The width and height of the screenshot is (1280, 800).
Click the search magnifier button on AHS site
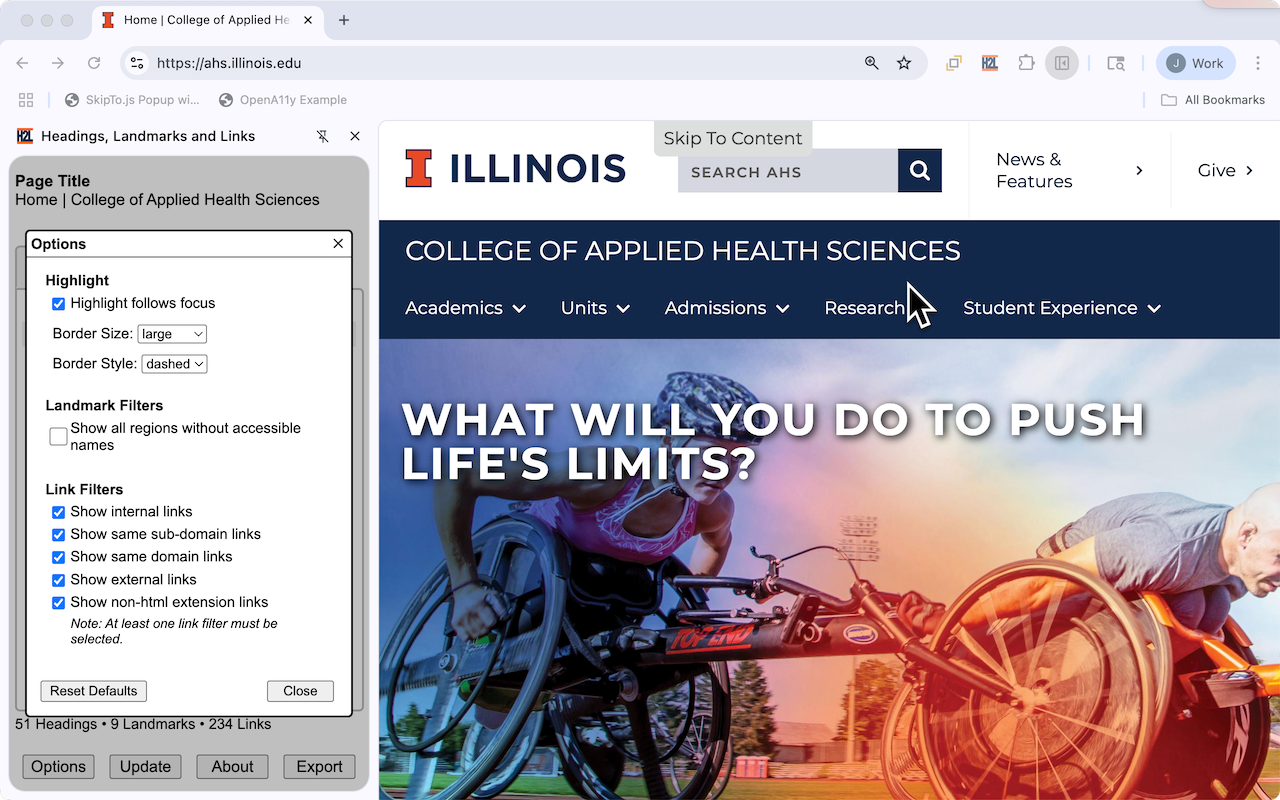pos(920,170)
